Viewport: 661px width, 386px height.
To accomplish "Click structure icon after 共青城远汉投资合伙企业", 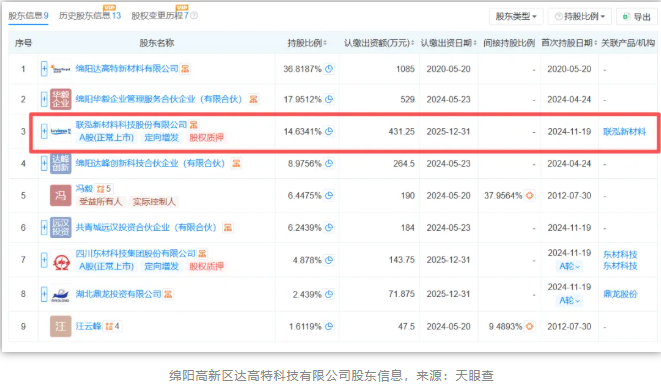I will (228, 228).
